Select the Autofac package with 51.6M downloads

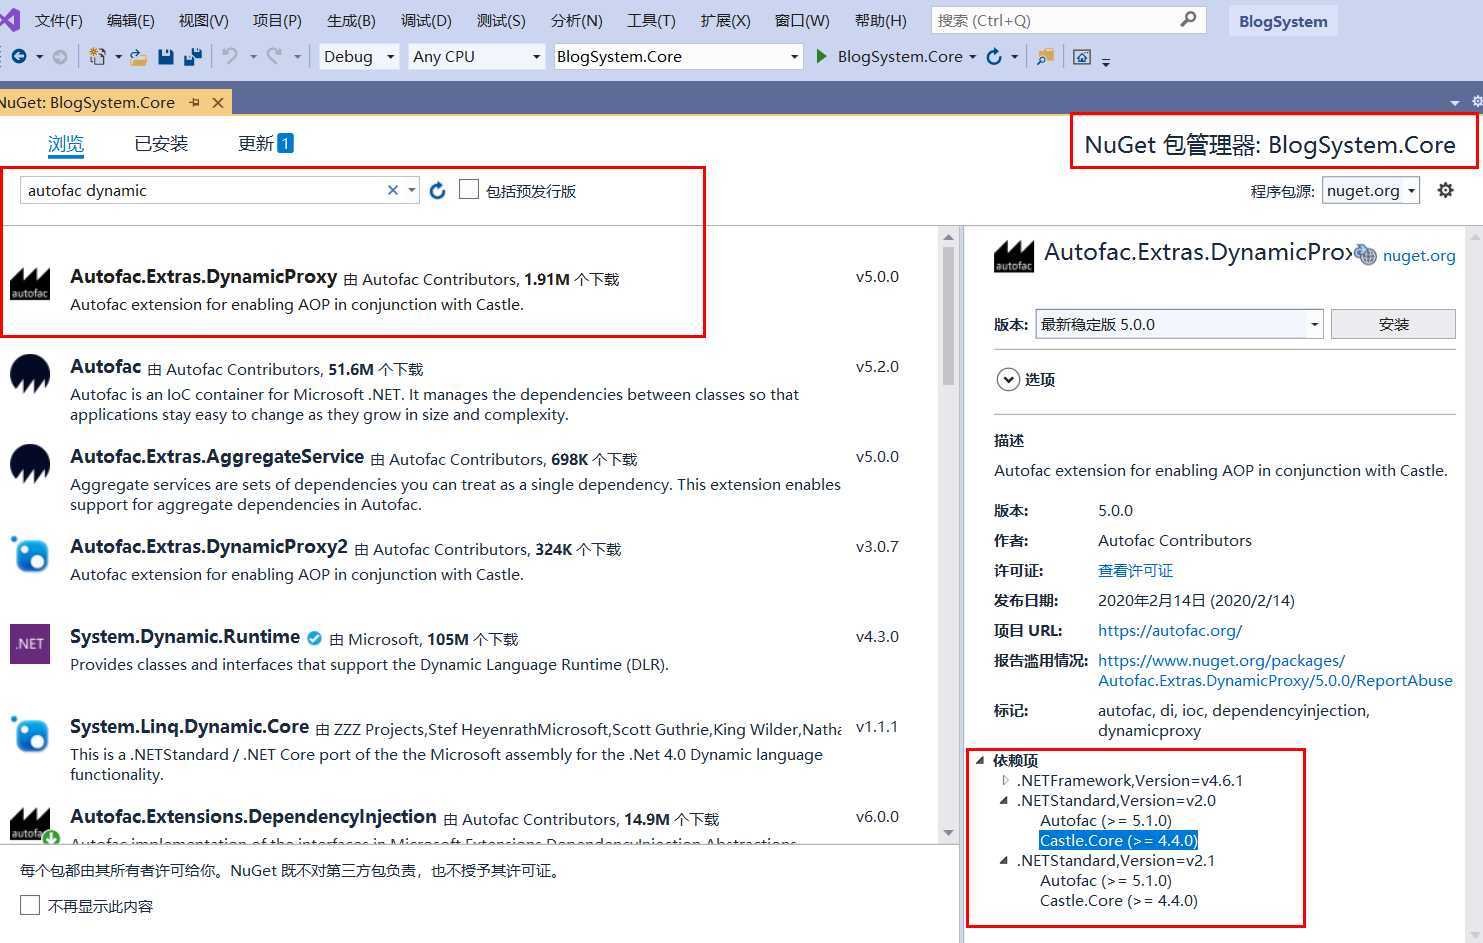tap(470, 390)
